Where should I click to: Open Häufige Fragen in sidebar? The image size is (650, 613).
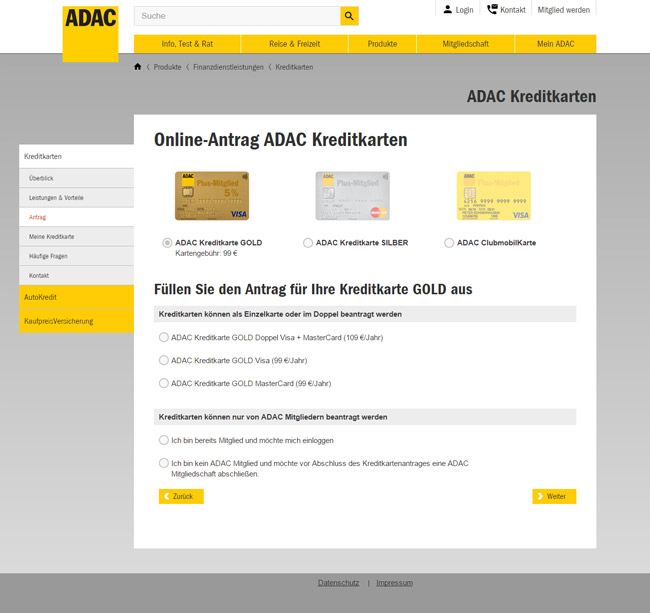pos(76,256)
